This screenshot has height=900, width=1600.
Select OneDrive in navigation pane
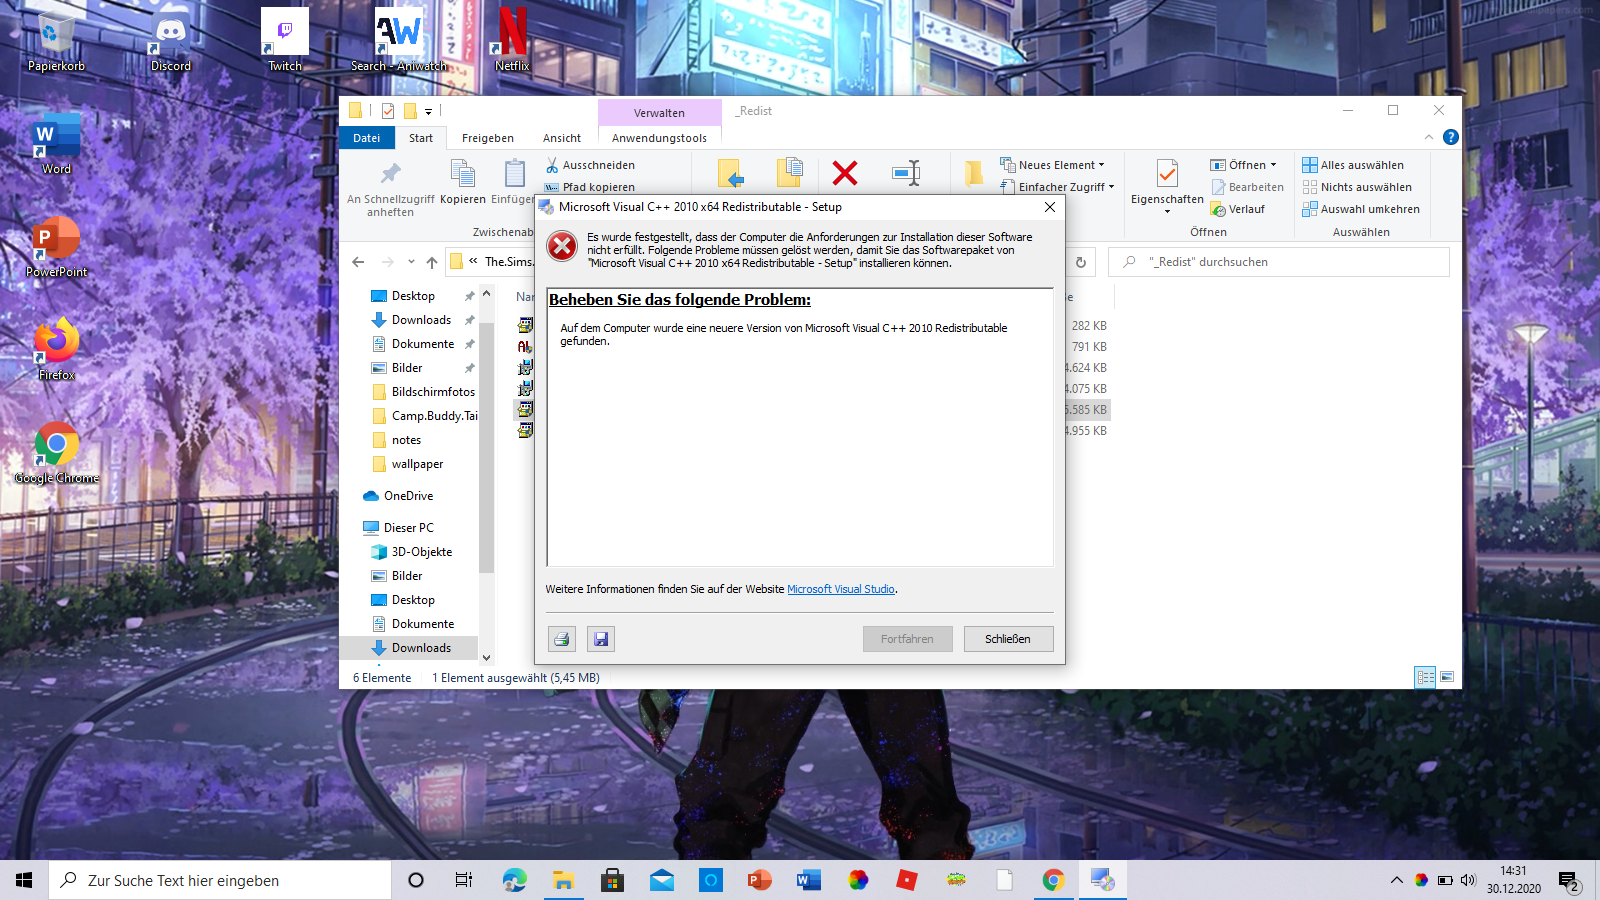408,496
